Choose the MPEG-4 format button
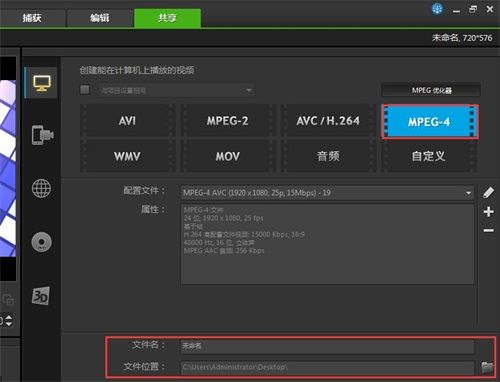Image resolution: width=500 pixels, height=382 pixels. tap(430, 122)
